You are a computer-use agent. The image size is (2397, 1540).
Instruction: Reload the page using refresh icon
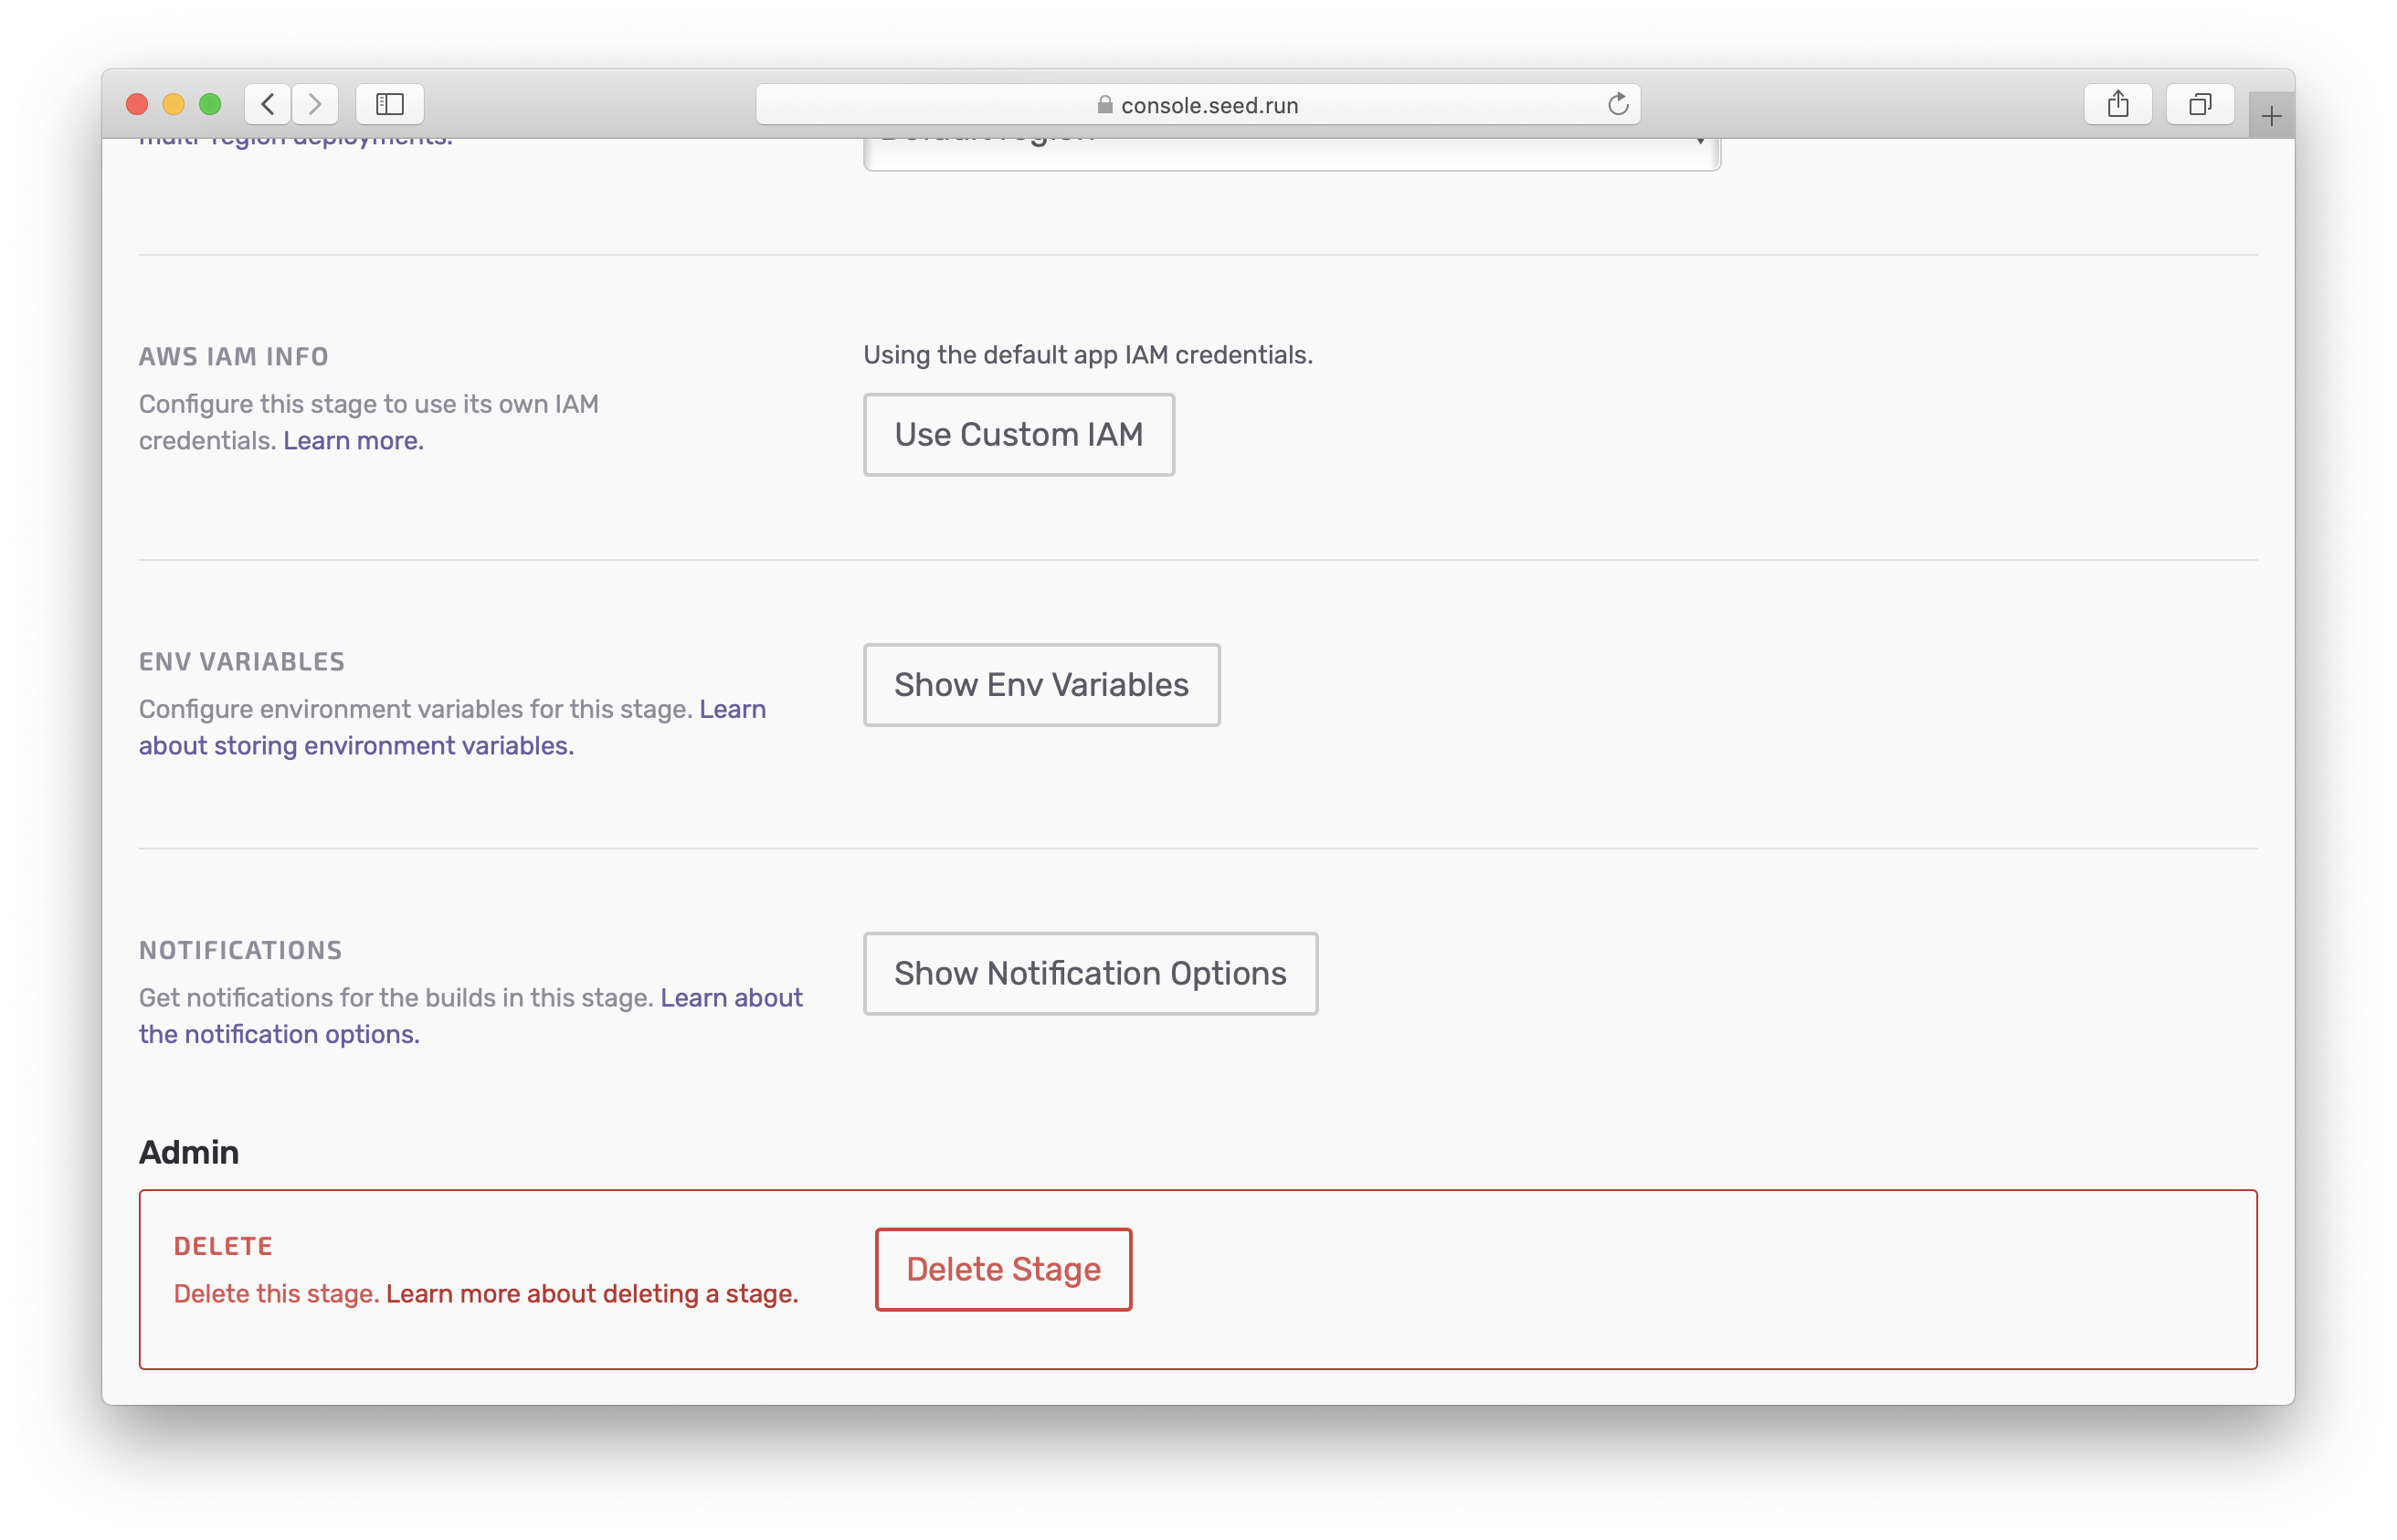(1617, 104)
